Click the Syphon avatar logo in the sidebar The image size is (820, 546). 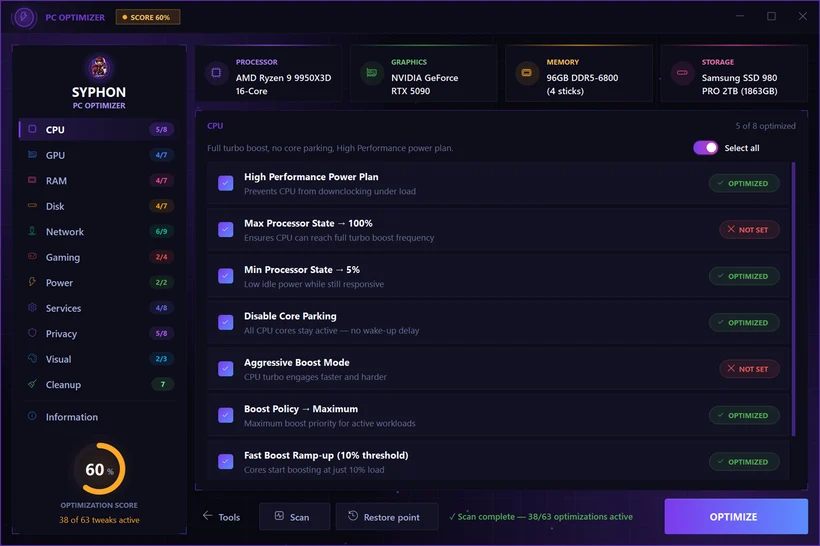99,67
